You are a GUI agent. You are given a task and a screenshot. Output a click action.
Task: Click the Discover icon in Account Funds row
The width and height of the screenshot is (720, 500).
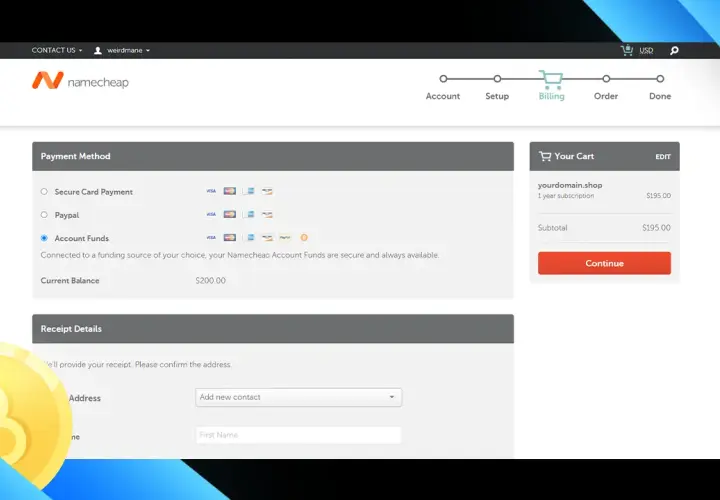(x=267, y=237)
